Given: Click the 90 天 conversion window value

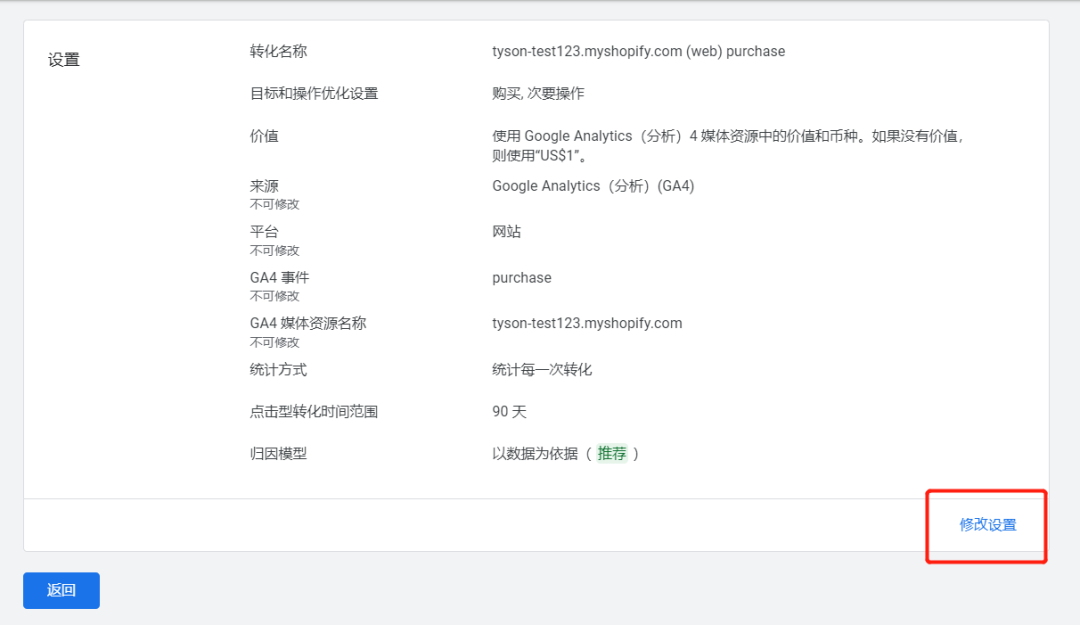Looking at the screenshot, I should (509, 412).
